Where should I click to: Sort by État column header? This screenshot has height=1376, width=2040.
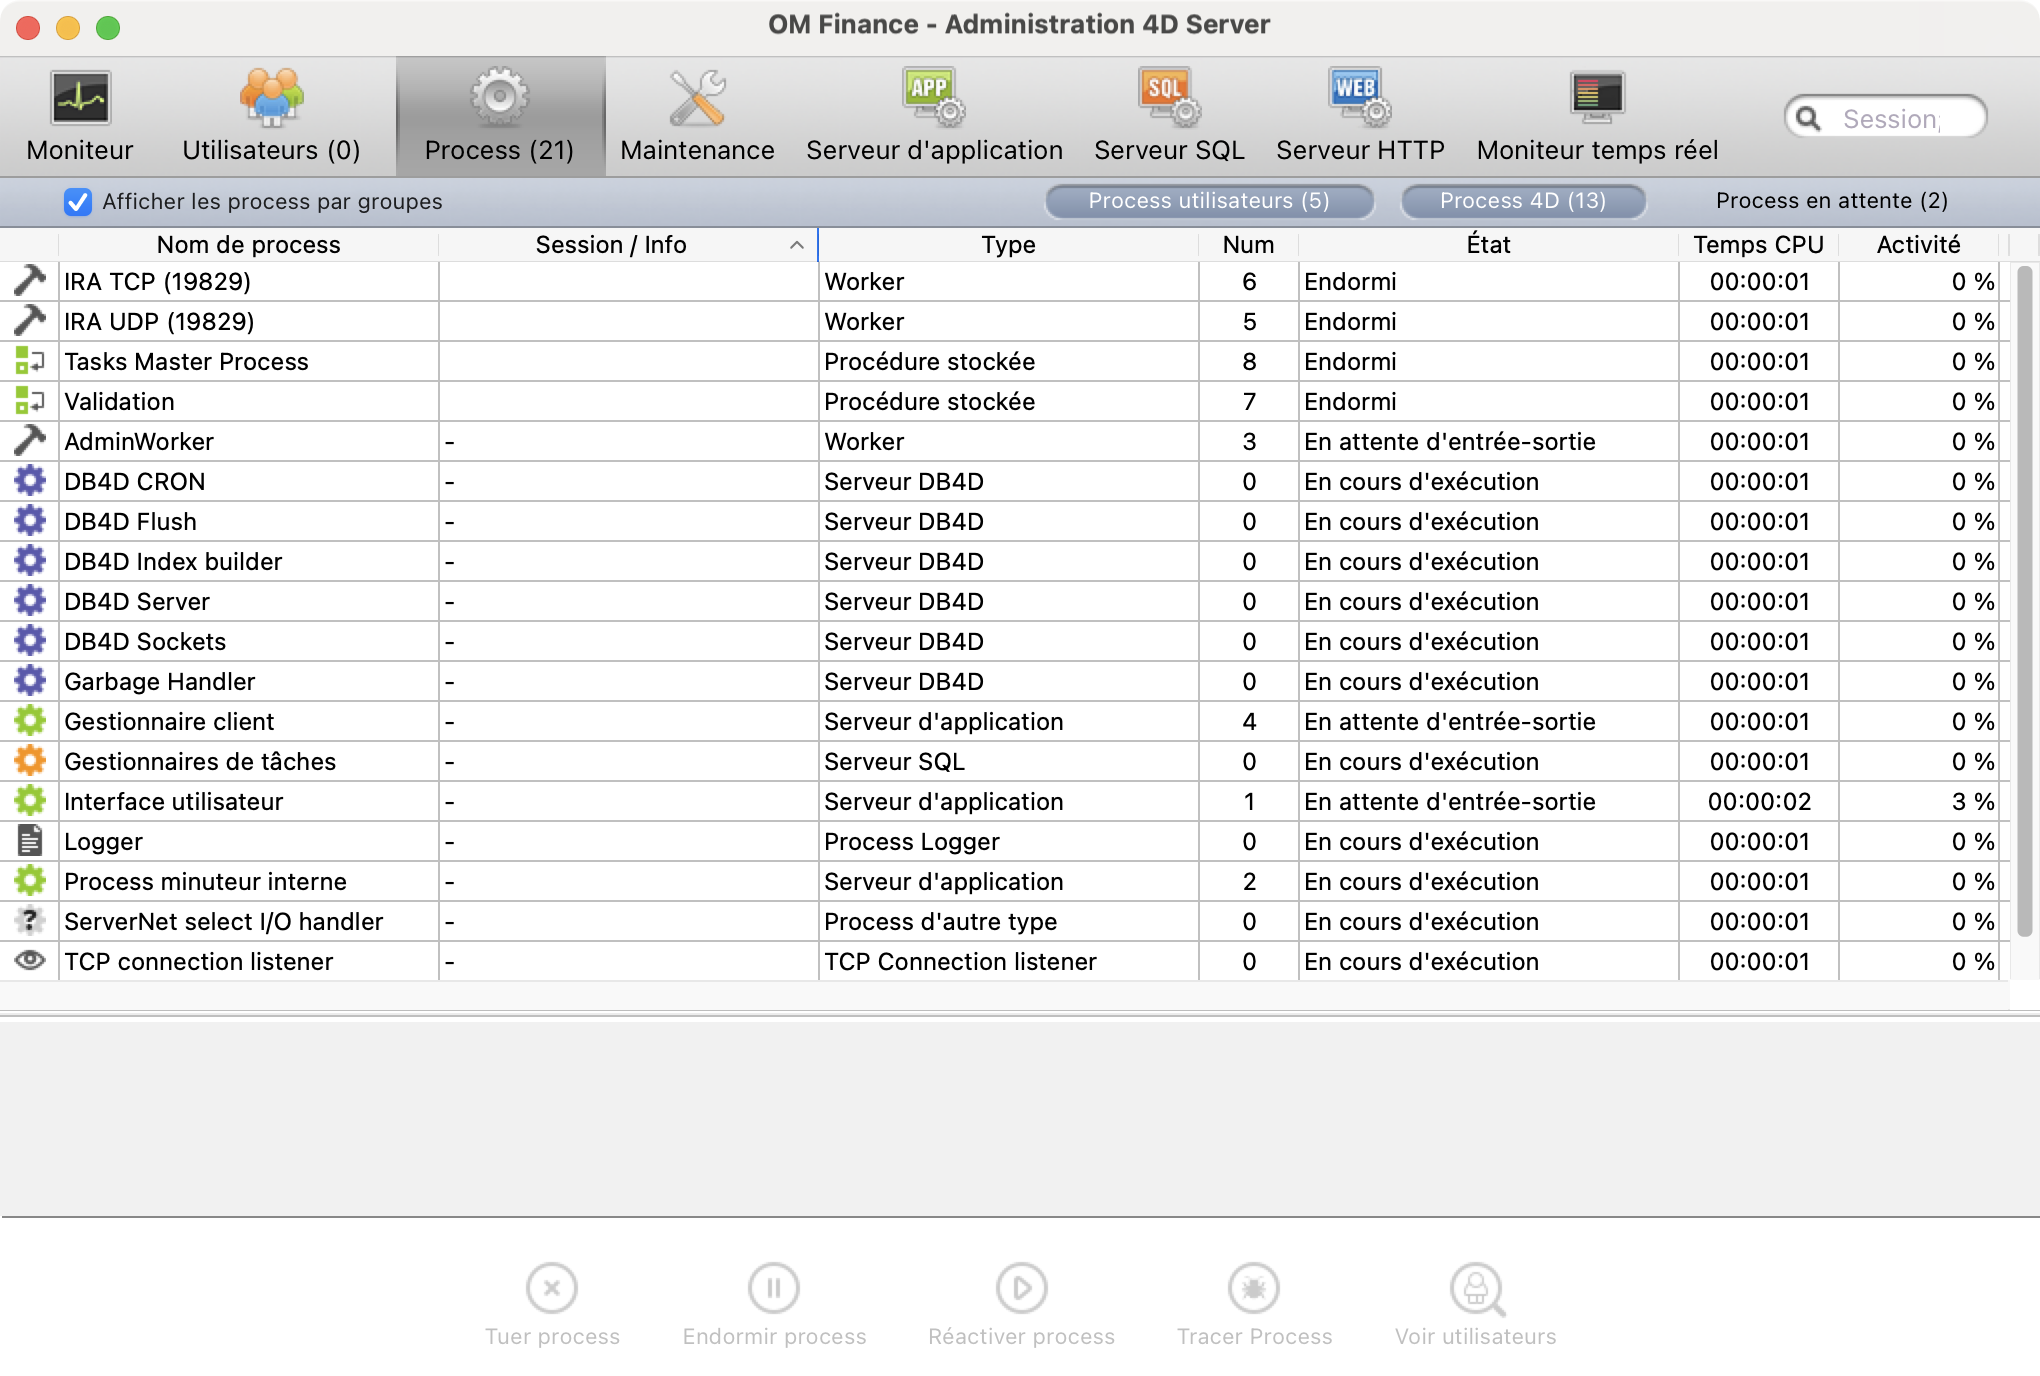1488,245
